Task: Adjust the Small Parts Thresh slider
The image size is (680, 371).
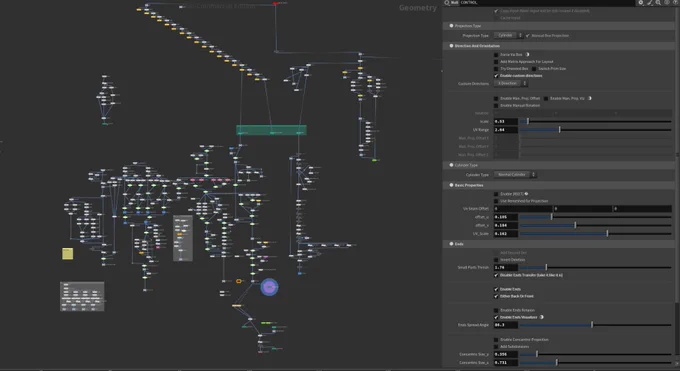Action: click(x=596, y=267)
